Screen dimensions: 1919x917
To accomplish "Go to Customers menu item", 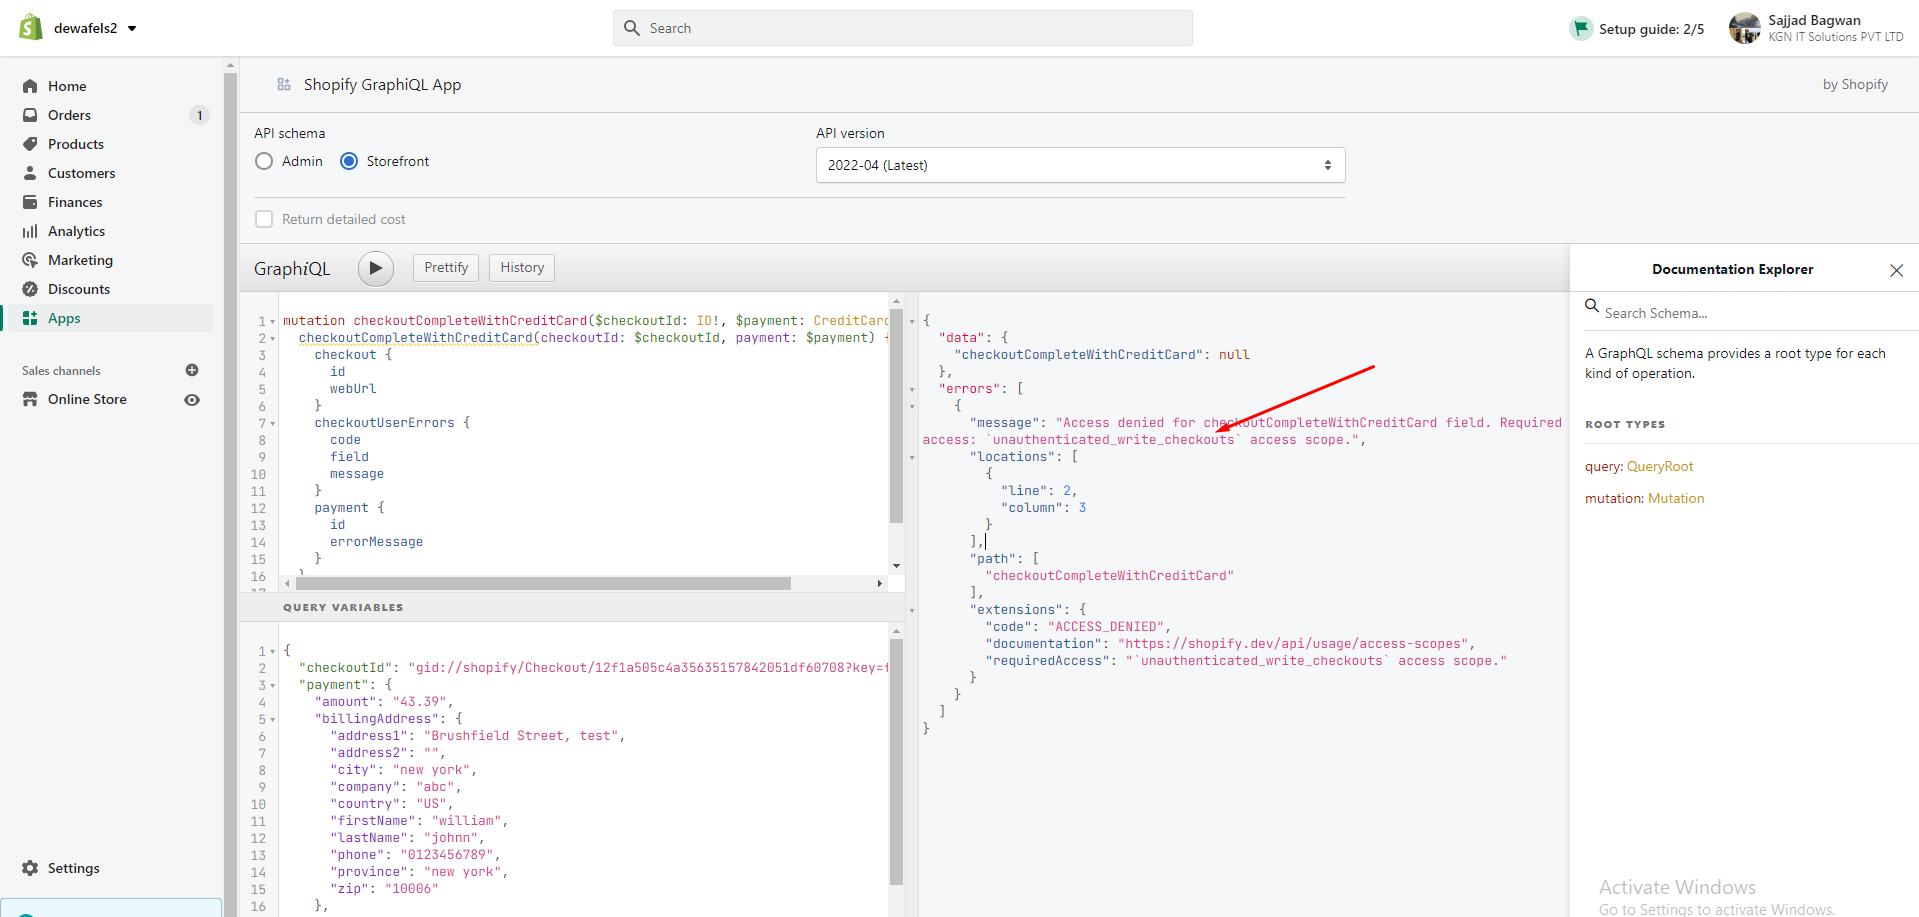I will (82, 173).
